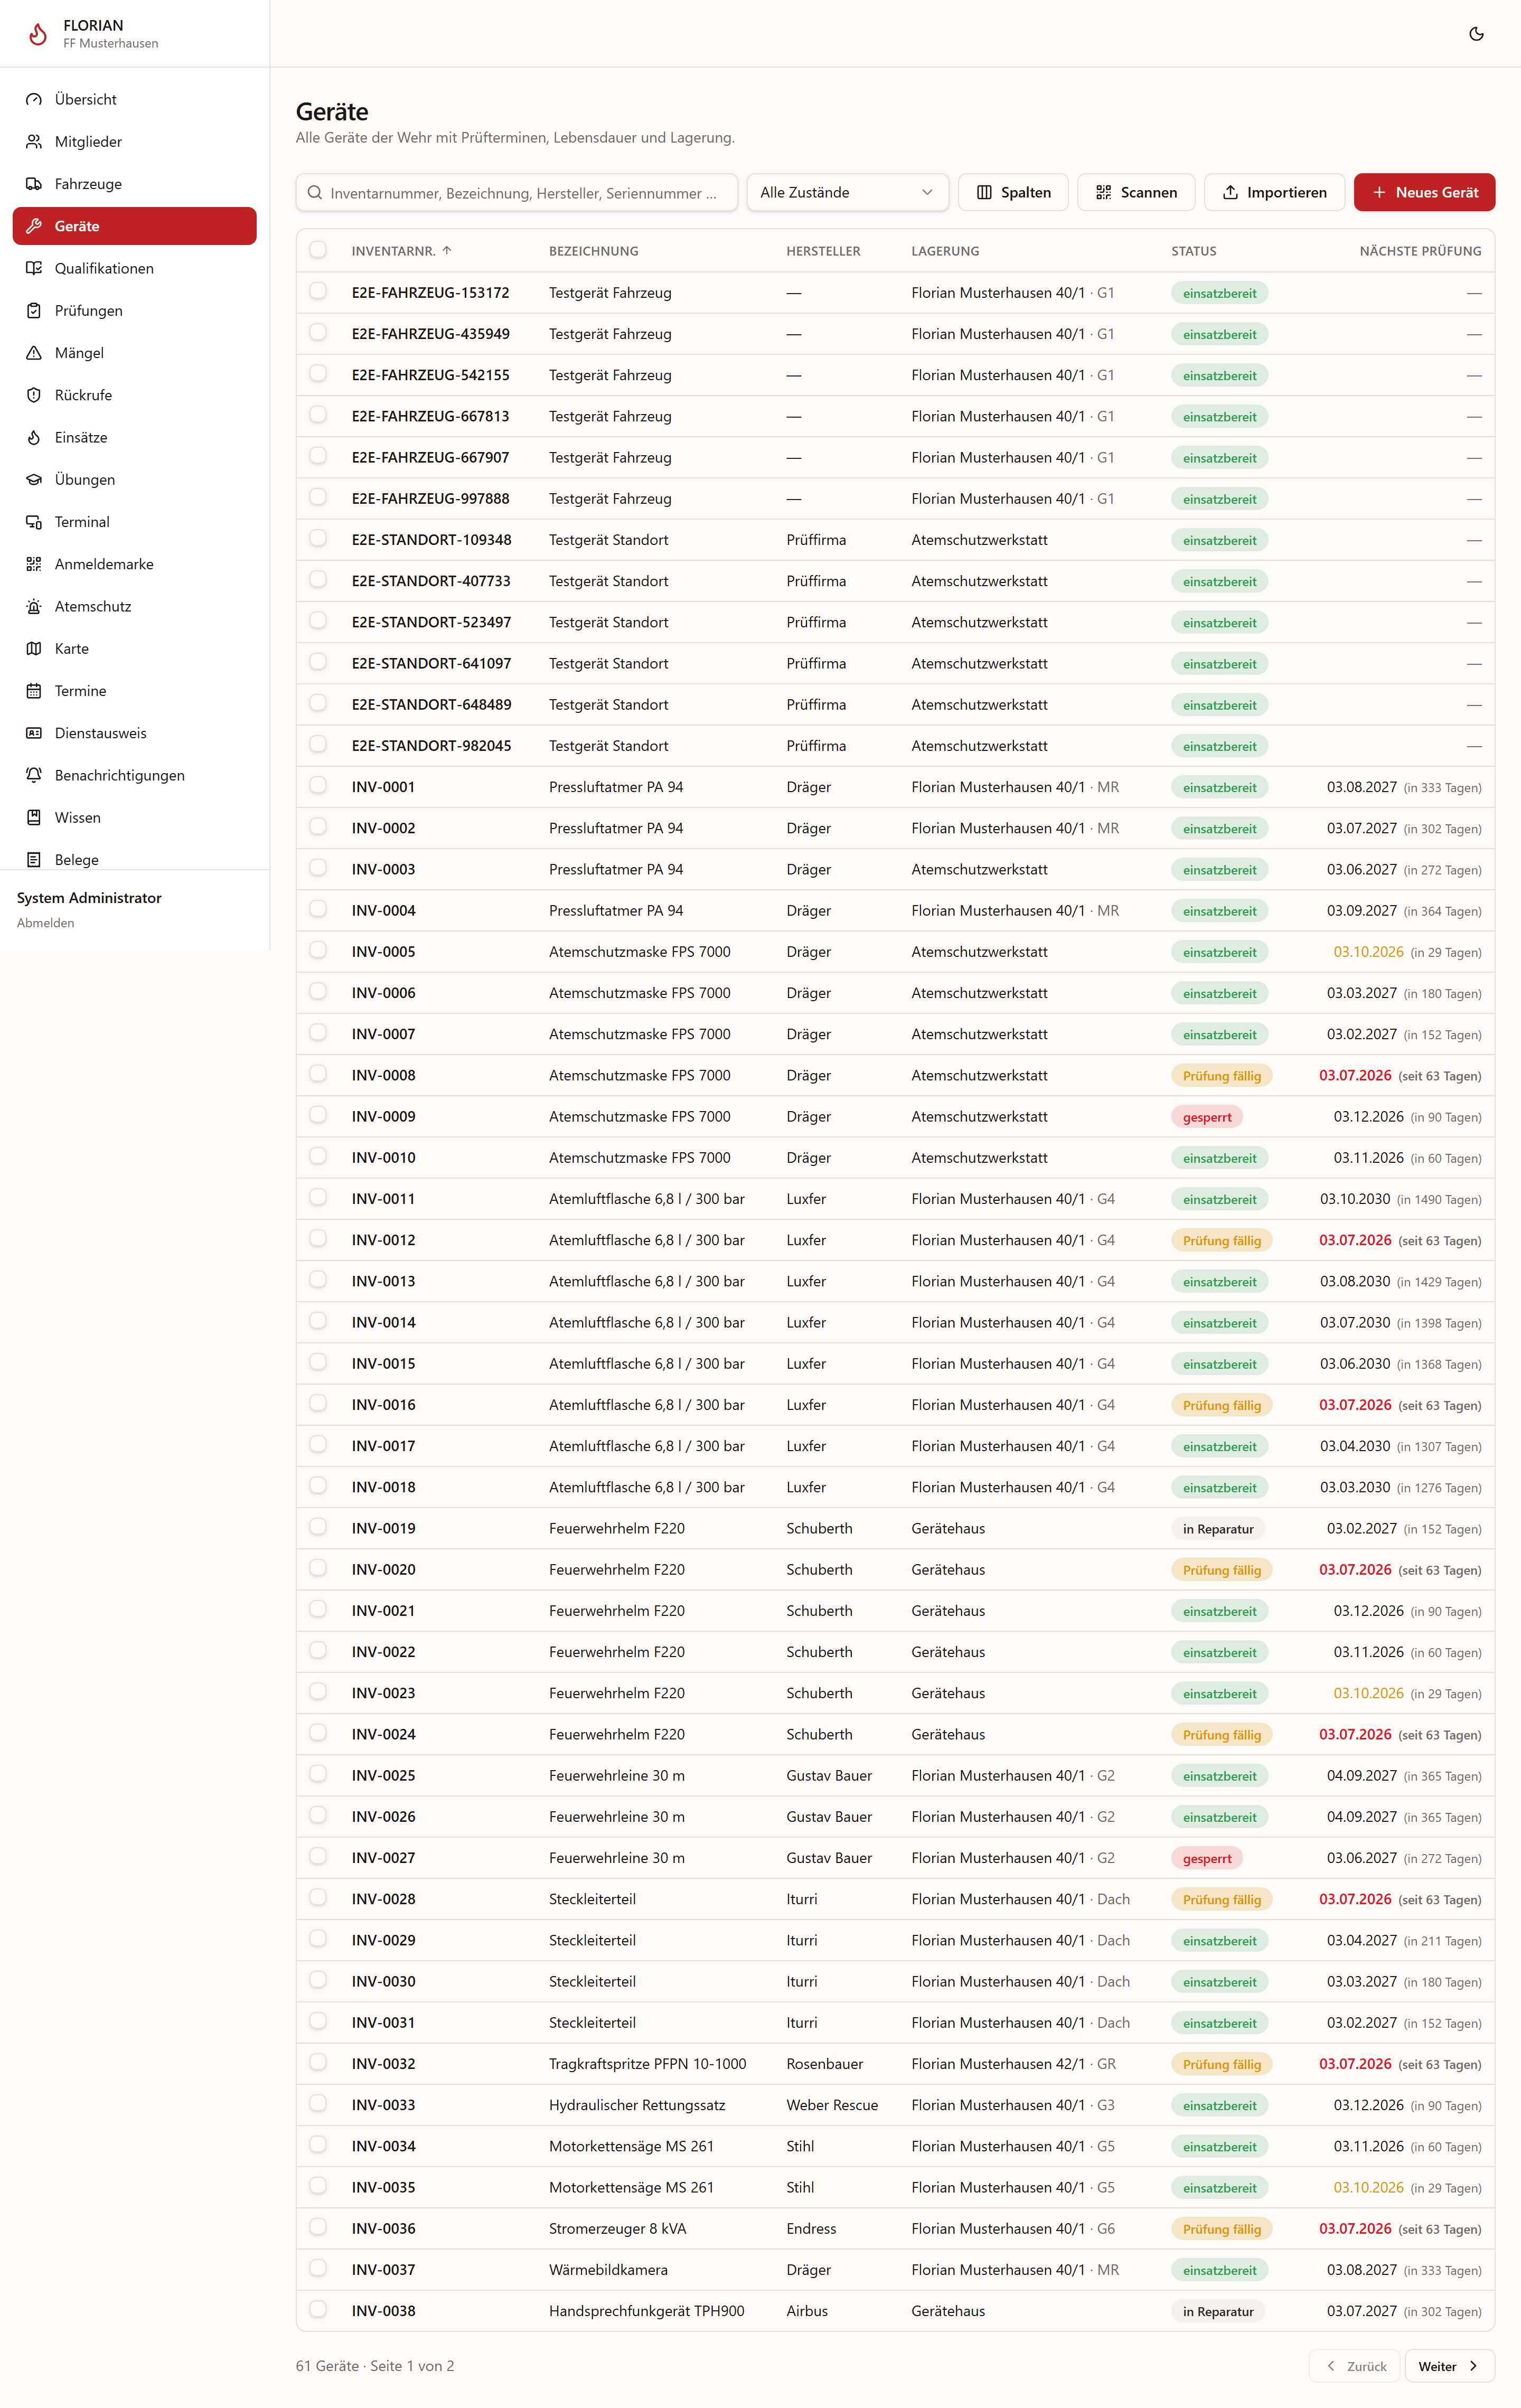
Task: Toggle the select-all checkbox in table header
Action: [318, 250]
